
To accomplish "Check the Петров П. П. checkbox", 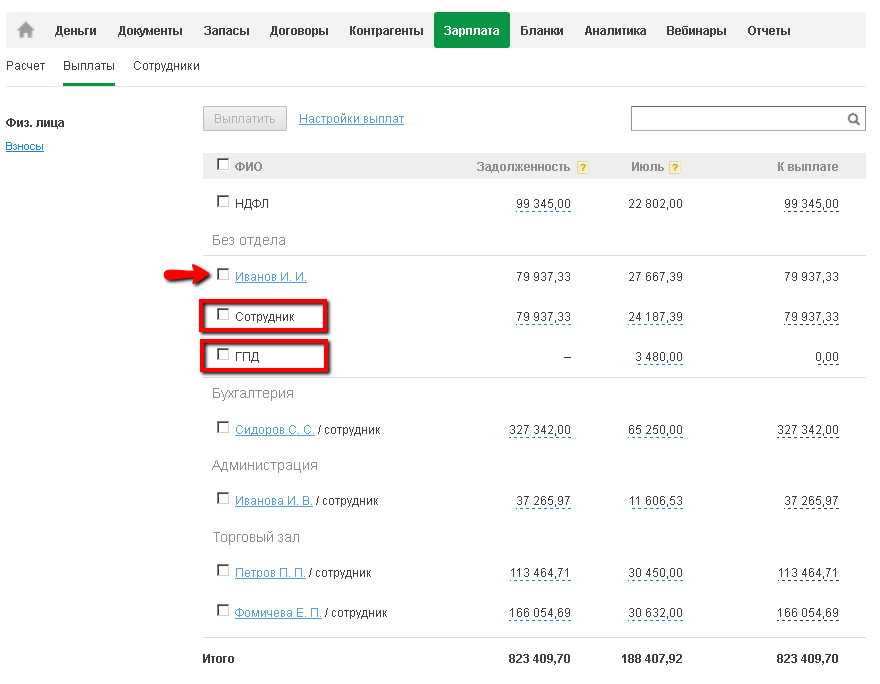I will (x=223, y=571).
